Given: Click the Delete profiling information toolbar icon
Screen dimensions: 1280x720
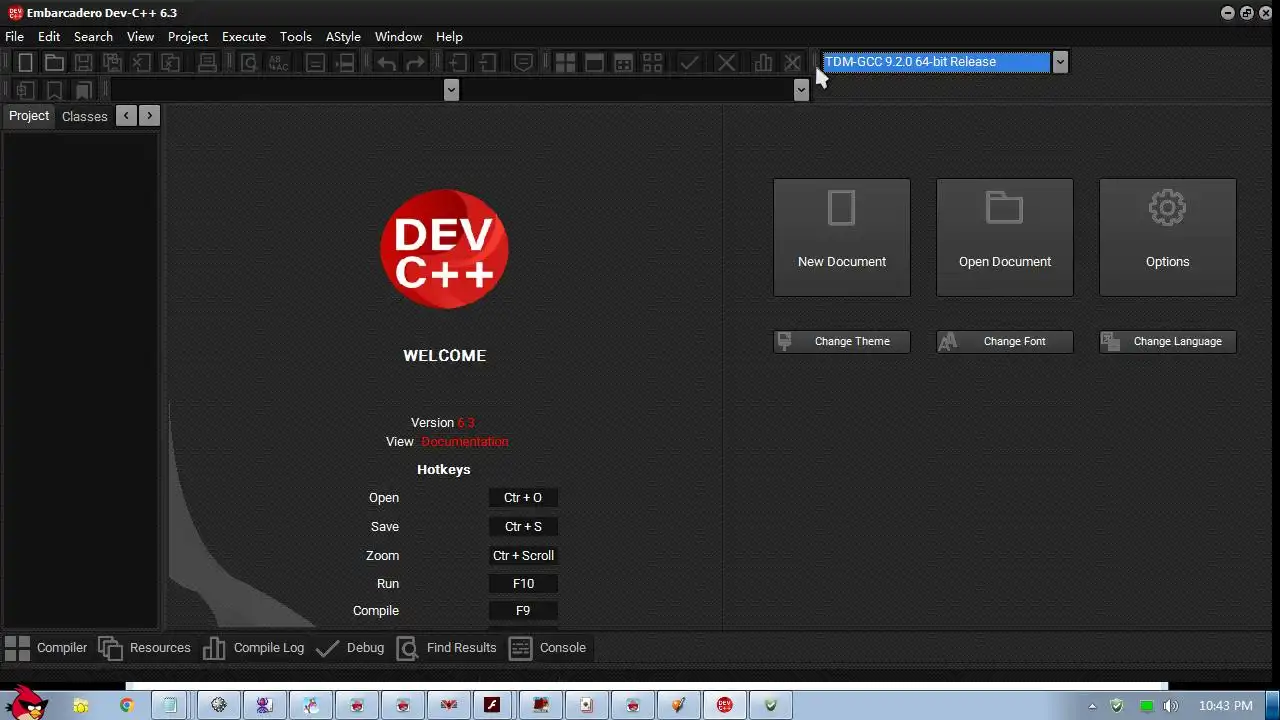Looking at the screenshot, I should 792,62.
